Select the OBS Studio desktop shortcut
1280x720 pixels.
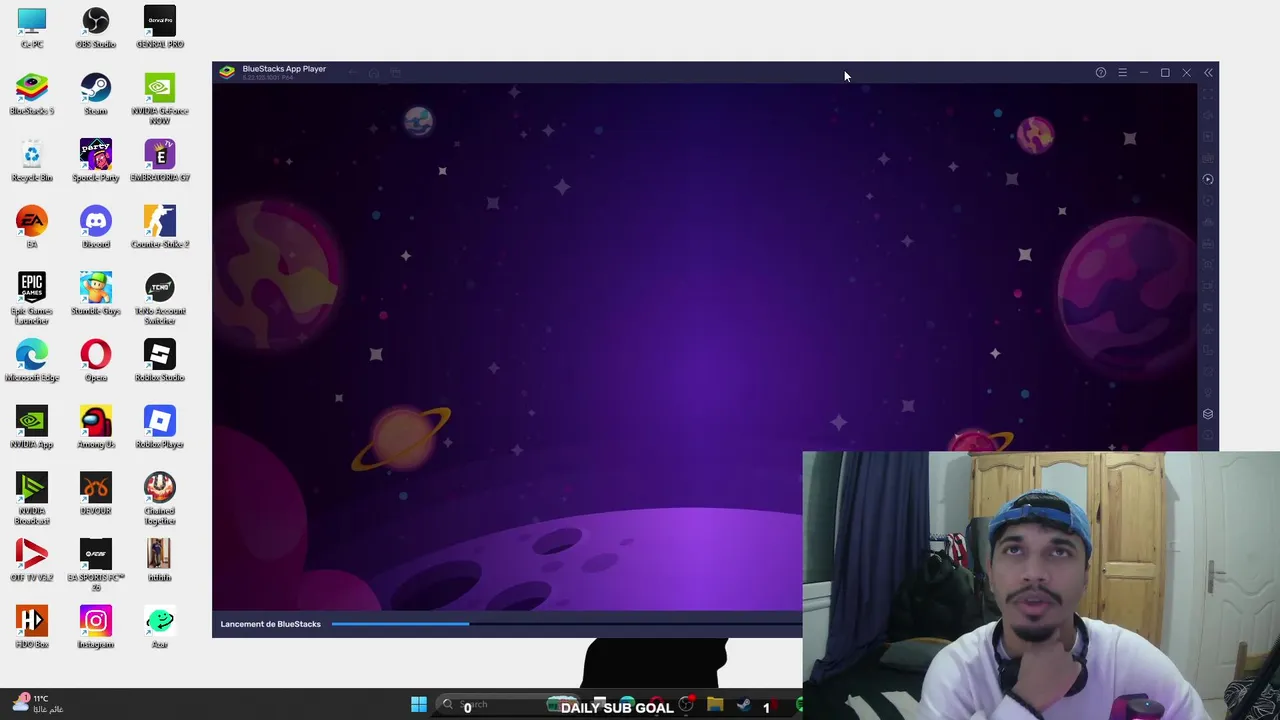coord(96,28)
